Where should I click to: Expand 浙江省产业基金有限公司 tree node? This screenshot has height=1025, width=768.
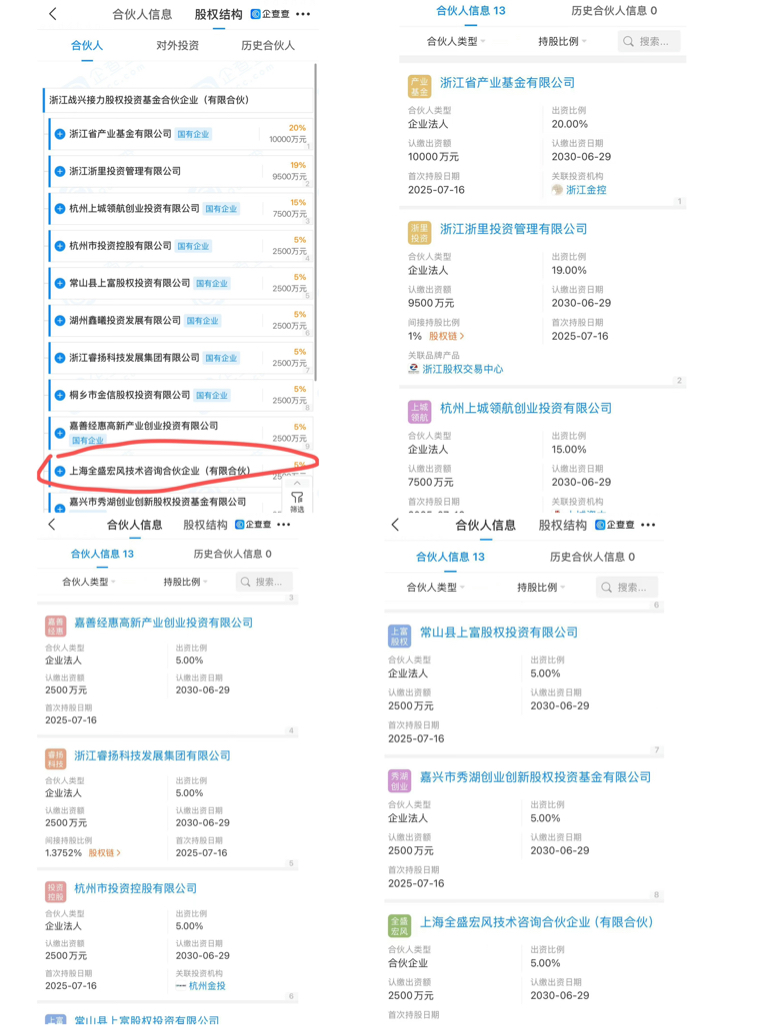pos(59,134)
